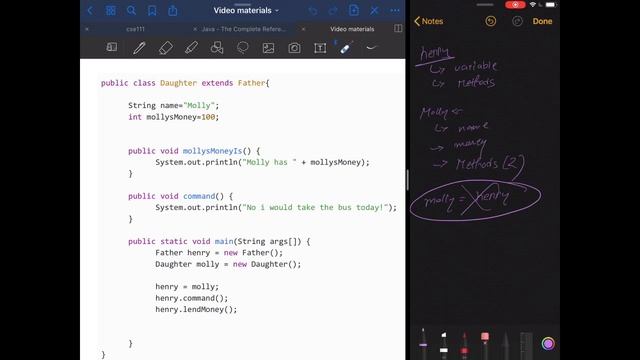Select the ruler tool in Notes
Viewport: 640px width, 360px height.
pyautogui.click(x=526, y=346)
